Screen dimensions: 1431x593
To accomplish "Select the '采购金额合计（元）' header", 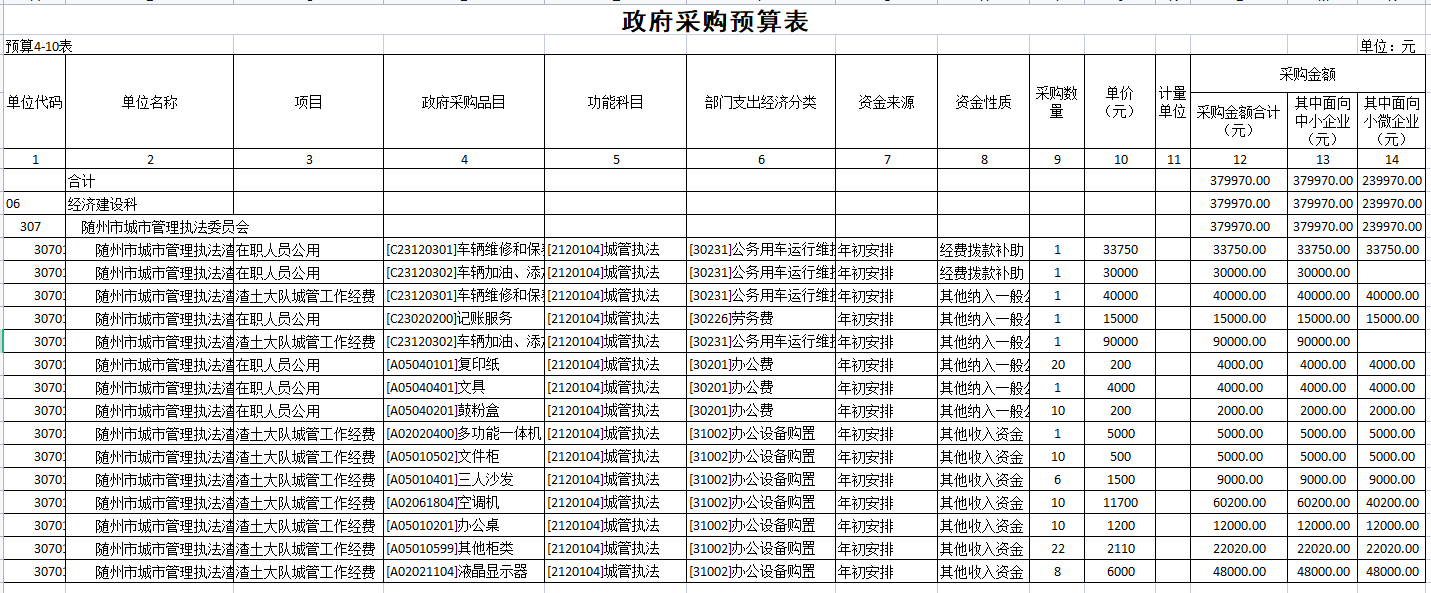I will [1240, 122].
